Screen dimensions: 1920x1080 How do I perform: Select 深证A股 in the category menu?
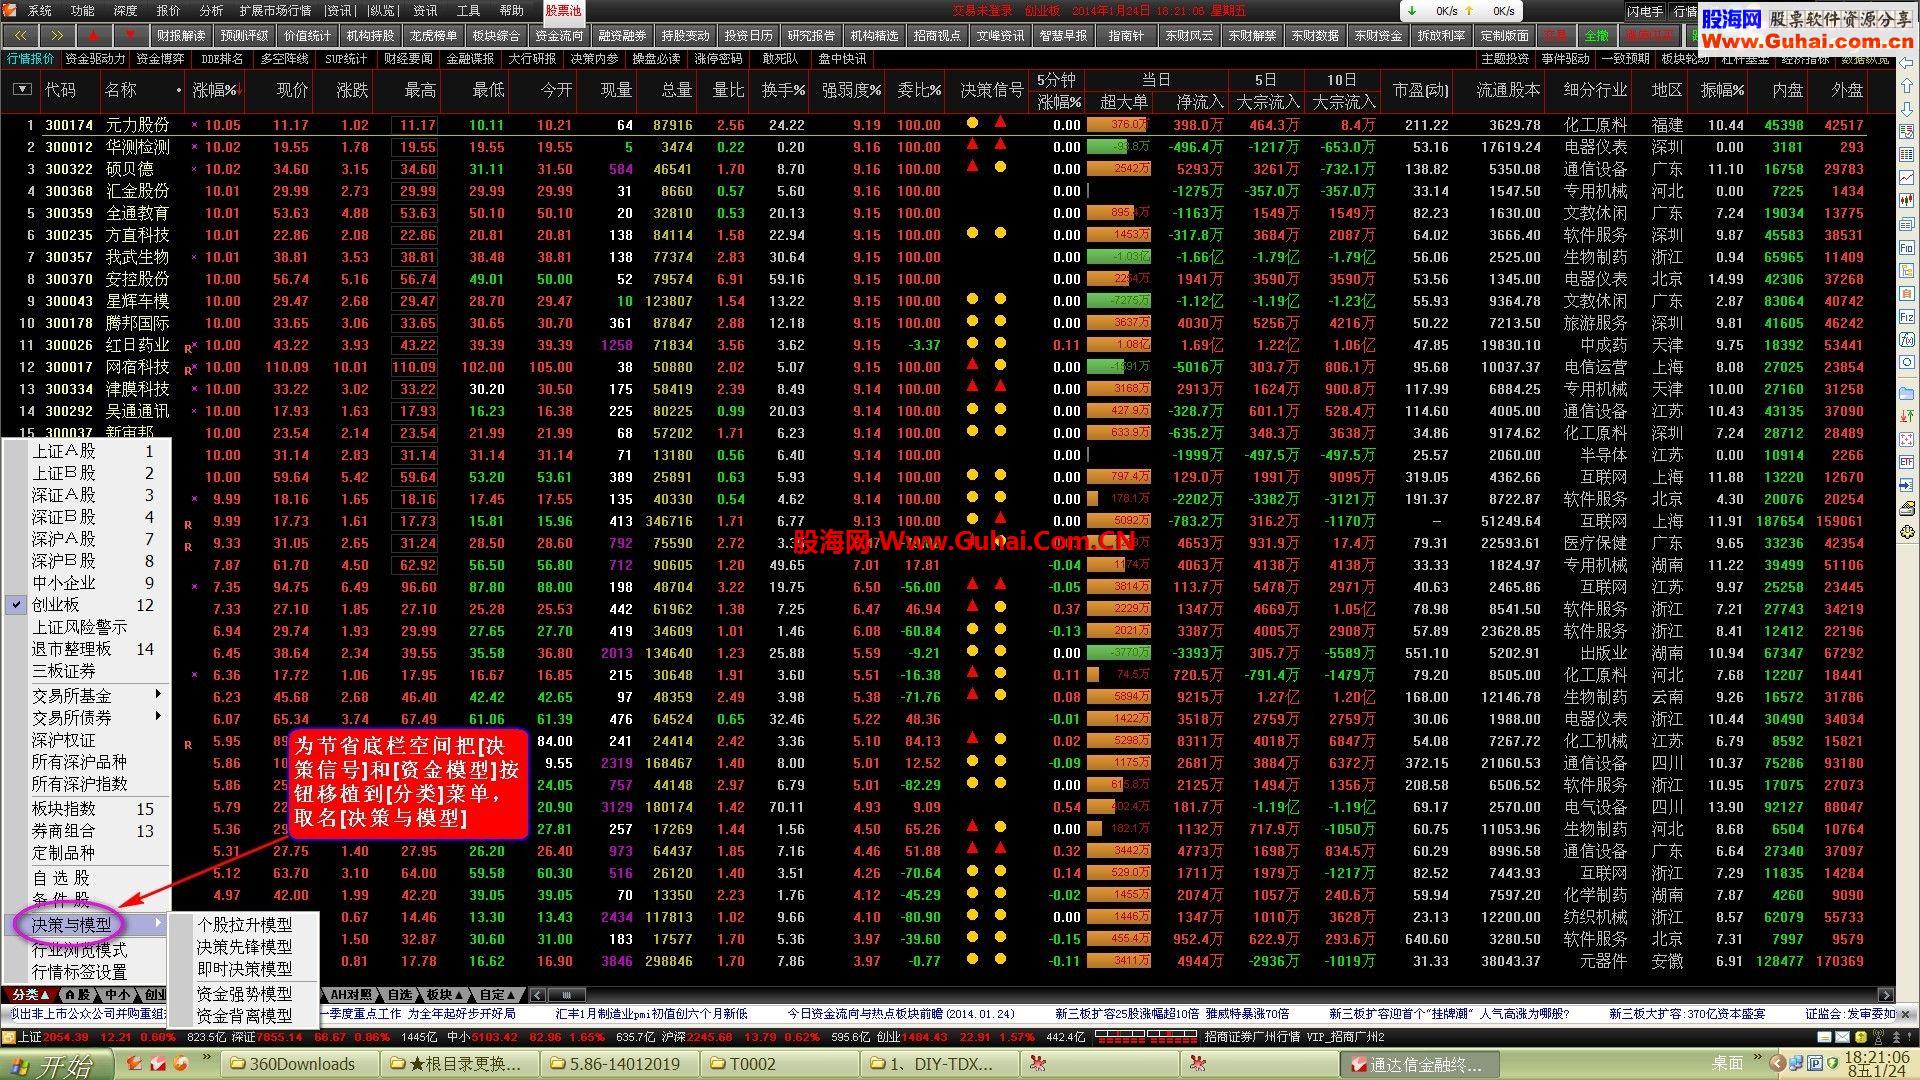coord(85,495)
